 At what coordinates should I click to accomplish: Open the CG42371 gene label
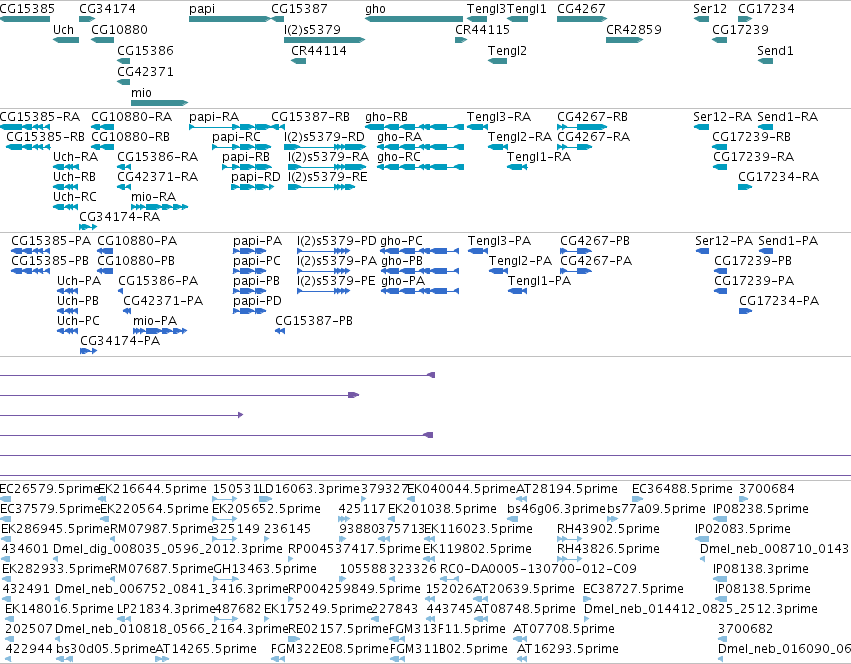[145, 72]
